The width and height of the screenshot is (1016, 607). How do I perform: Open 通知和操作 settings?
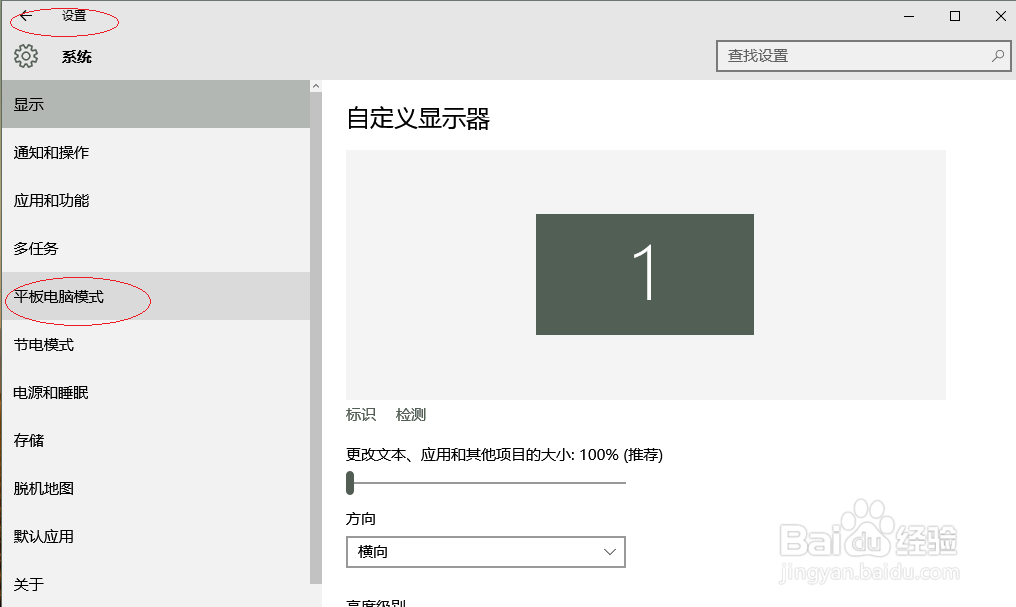[50, 152]
